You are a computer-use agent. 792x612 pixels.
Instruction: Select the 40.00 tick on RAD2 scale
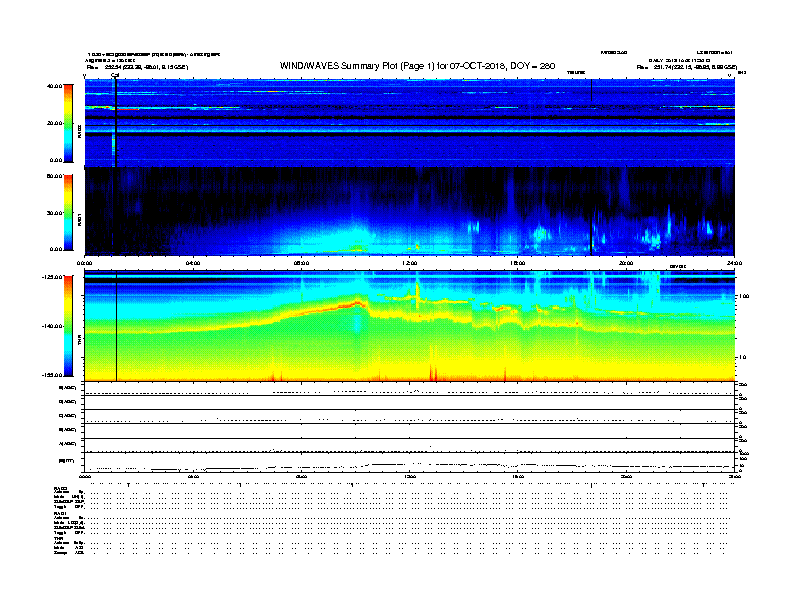(x=54, y=86)
